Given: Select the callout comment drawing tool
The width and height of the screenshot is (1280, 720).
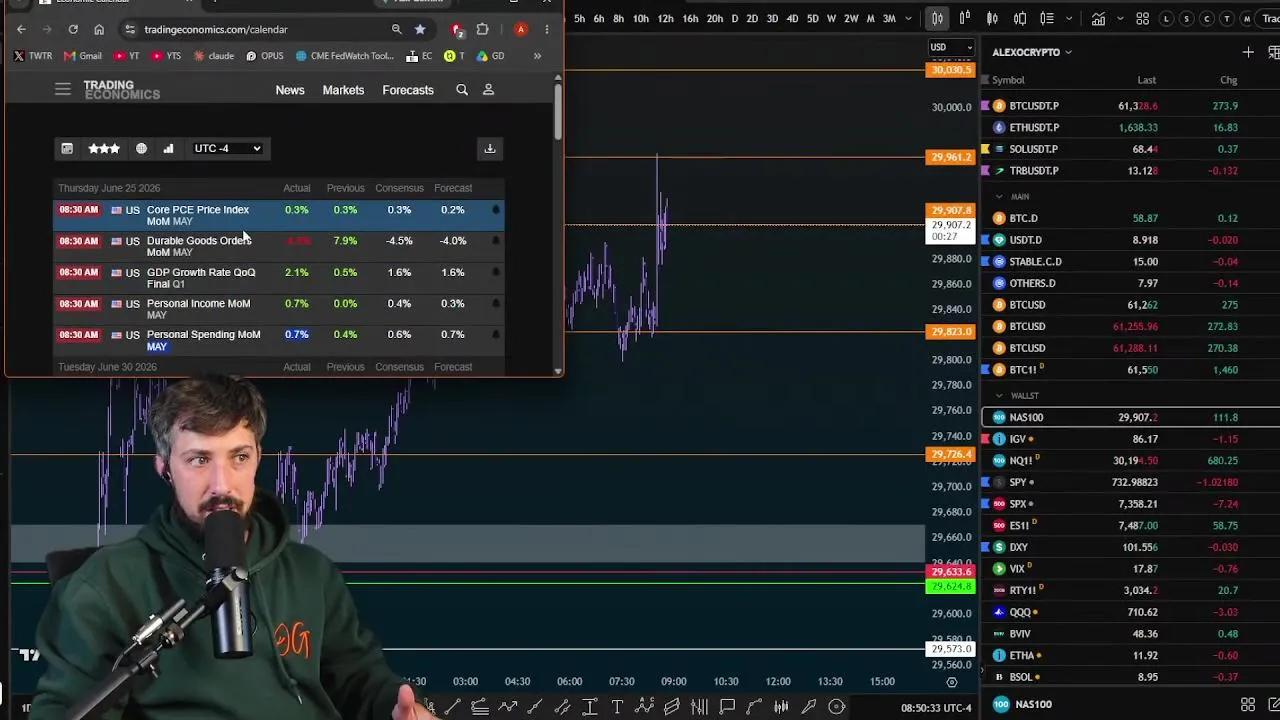Looking at the screenshot, I should [x=727, y=707].
